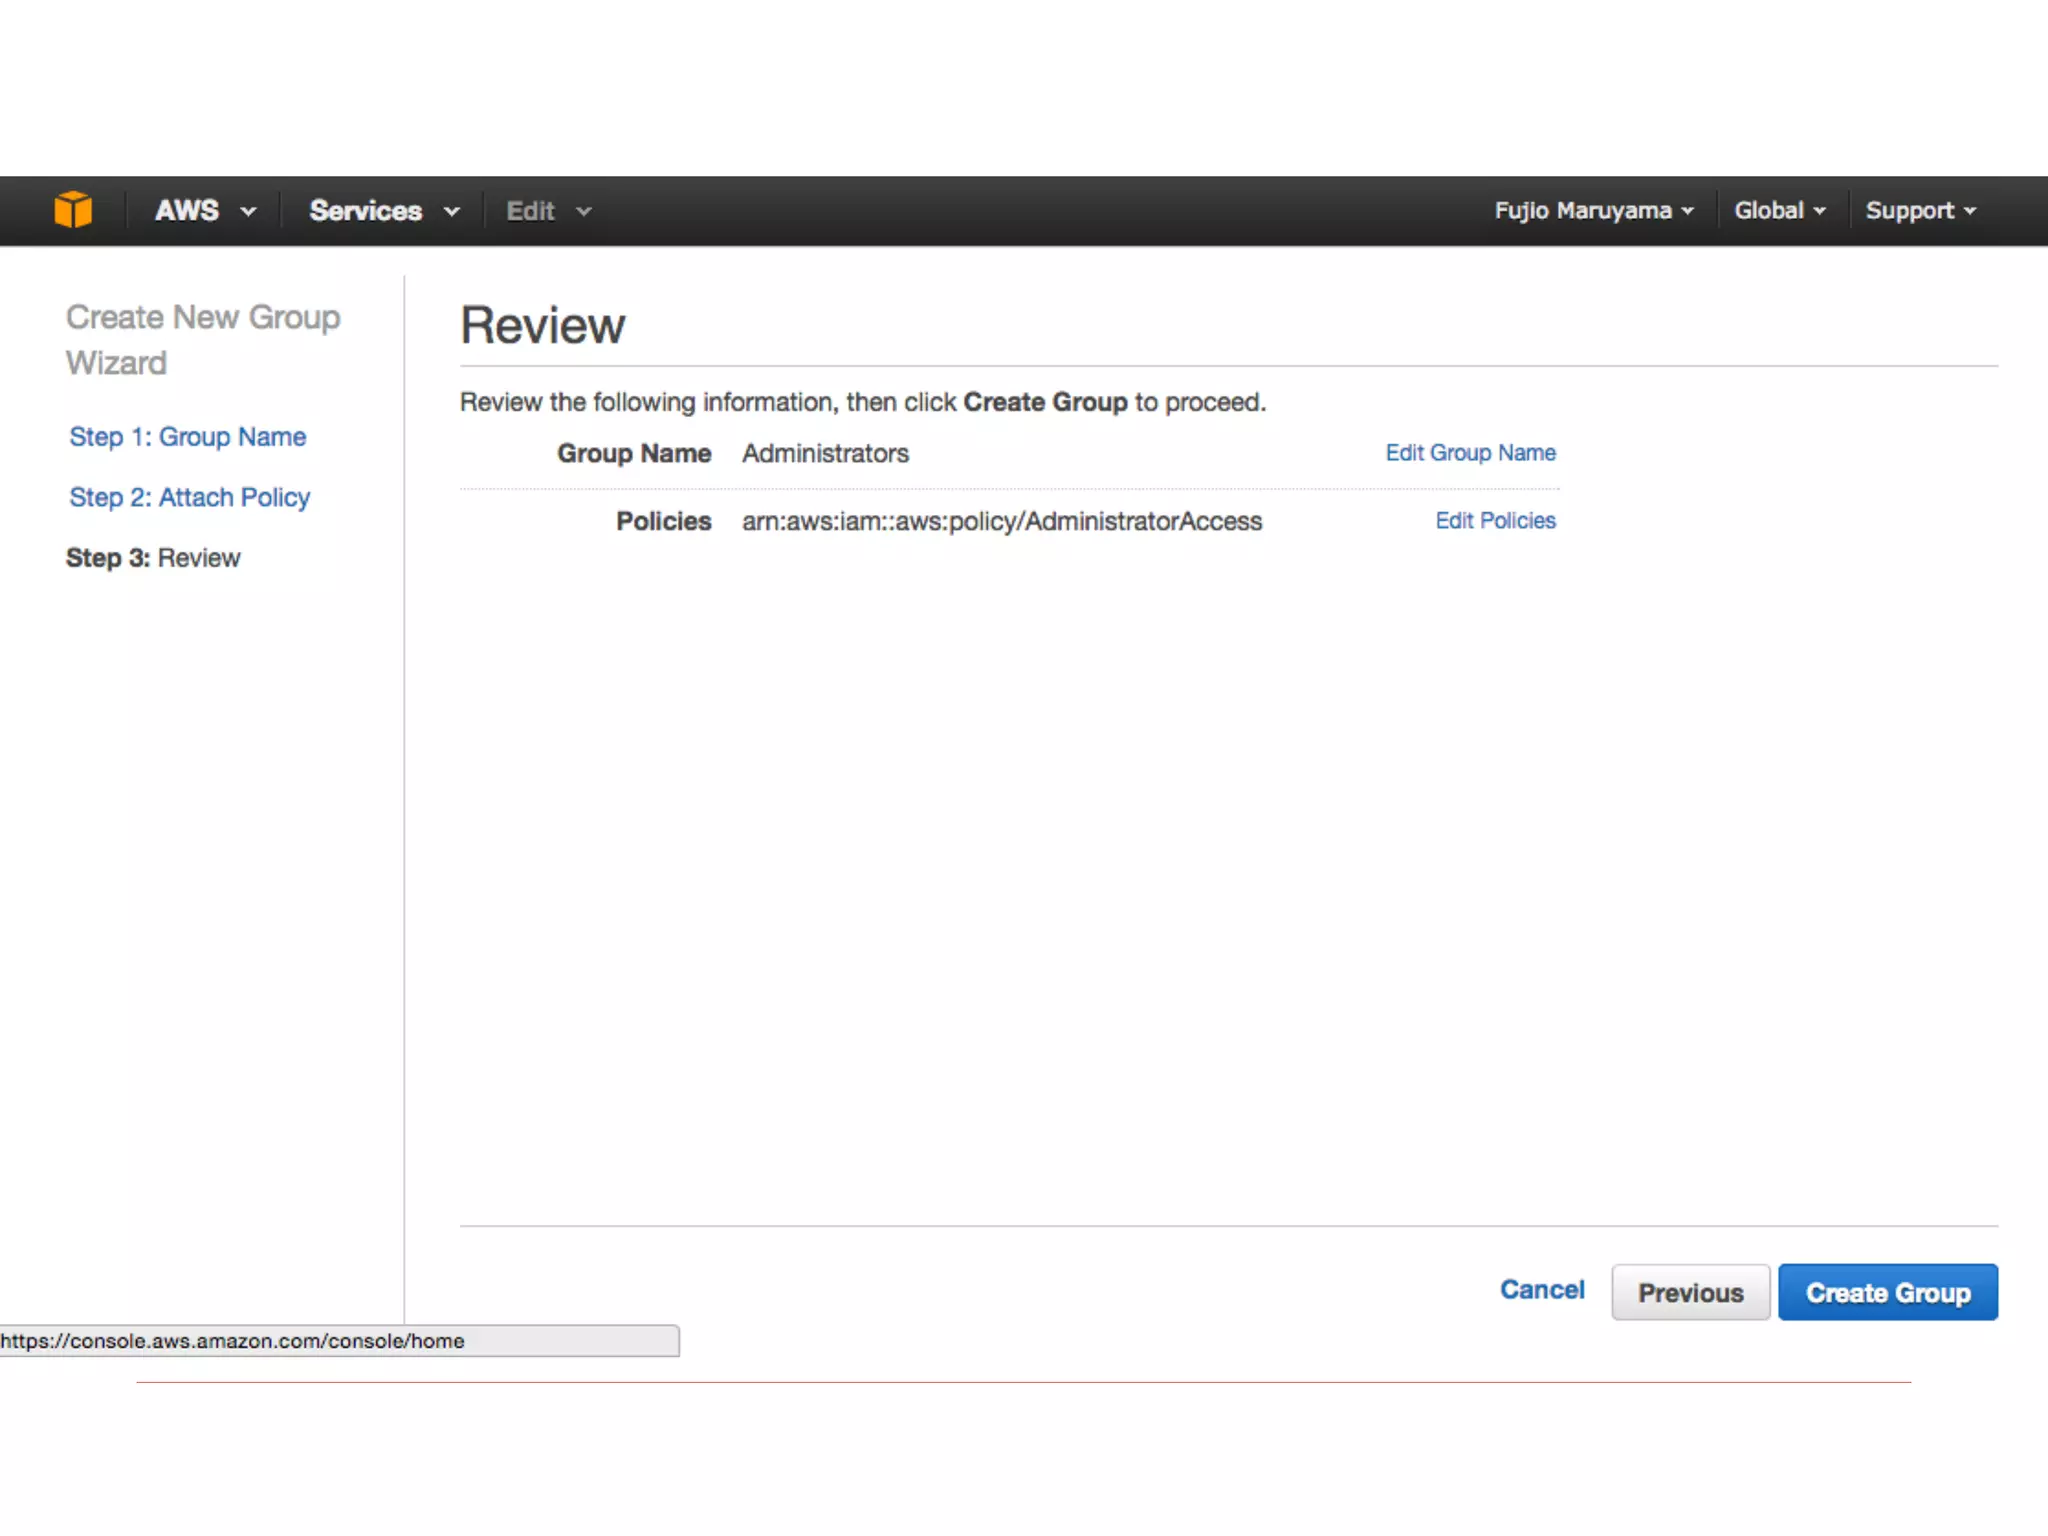Image resolution: width=2048 pixels, height=1536 pixels.
Task: Click the Create Group button
Action: [1887, 1293]
